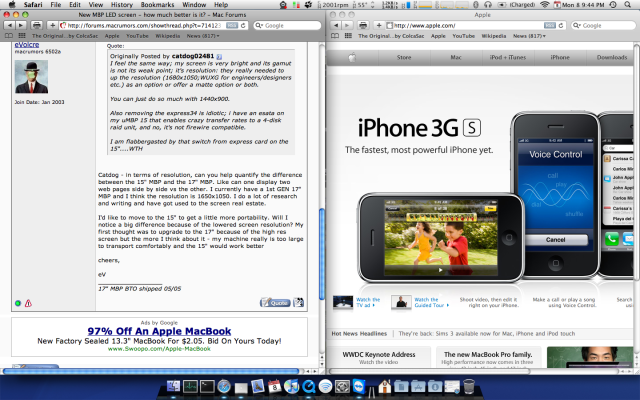This screenshot has height=400, width=640.
Task: Add bookmark in the Apple window
Action: tap(379, 25)
